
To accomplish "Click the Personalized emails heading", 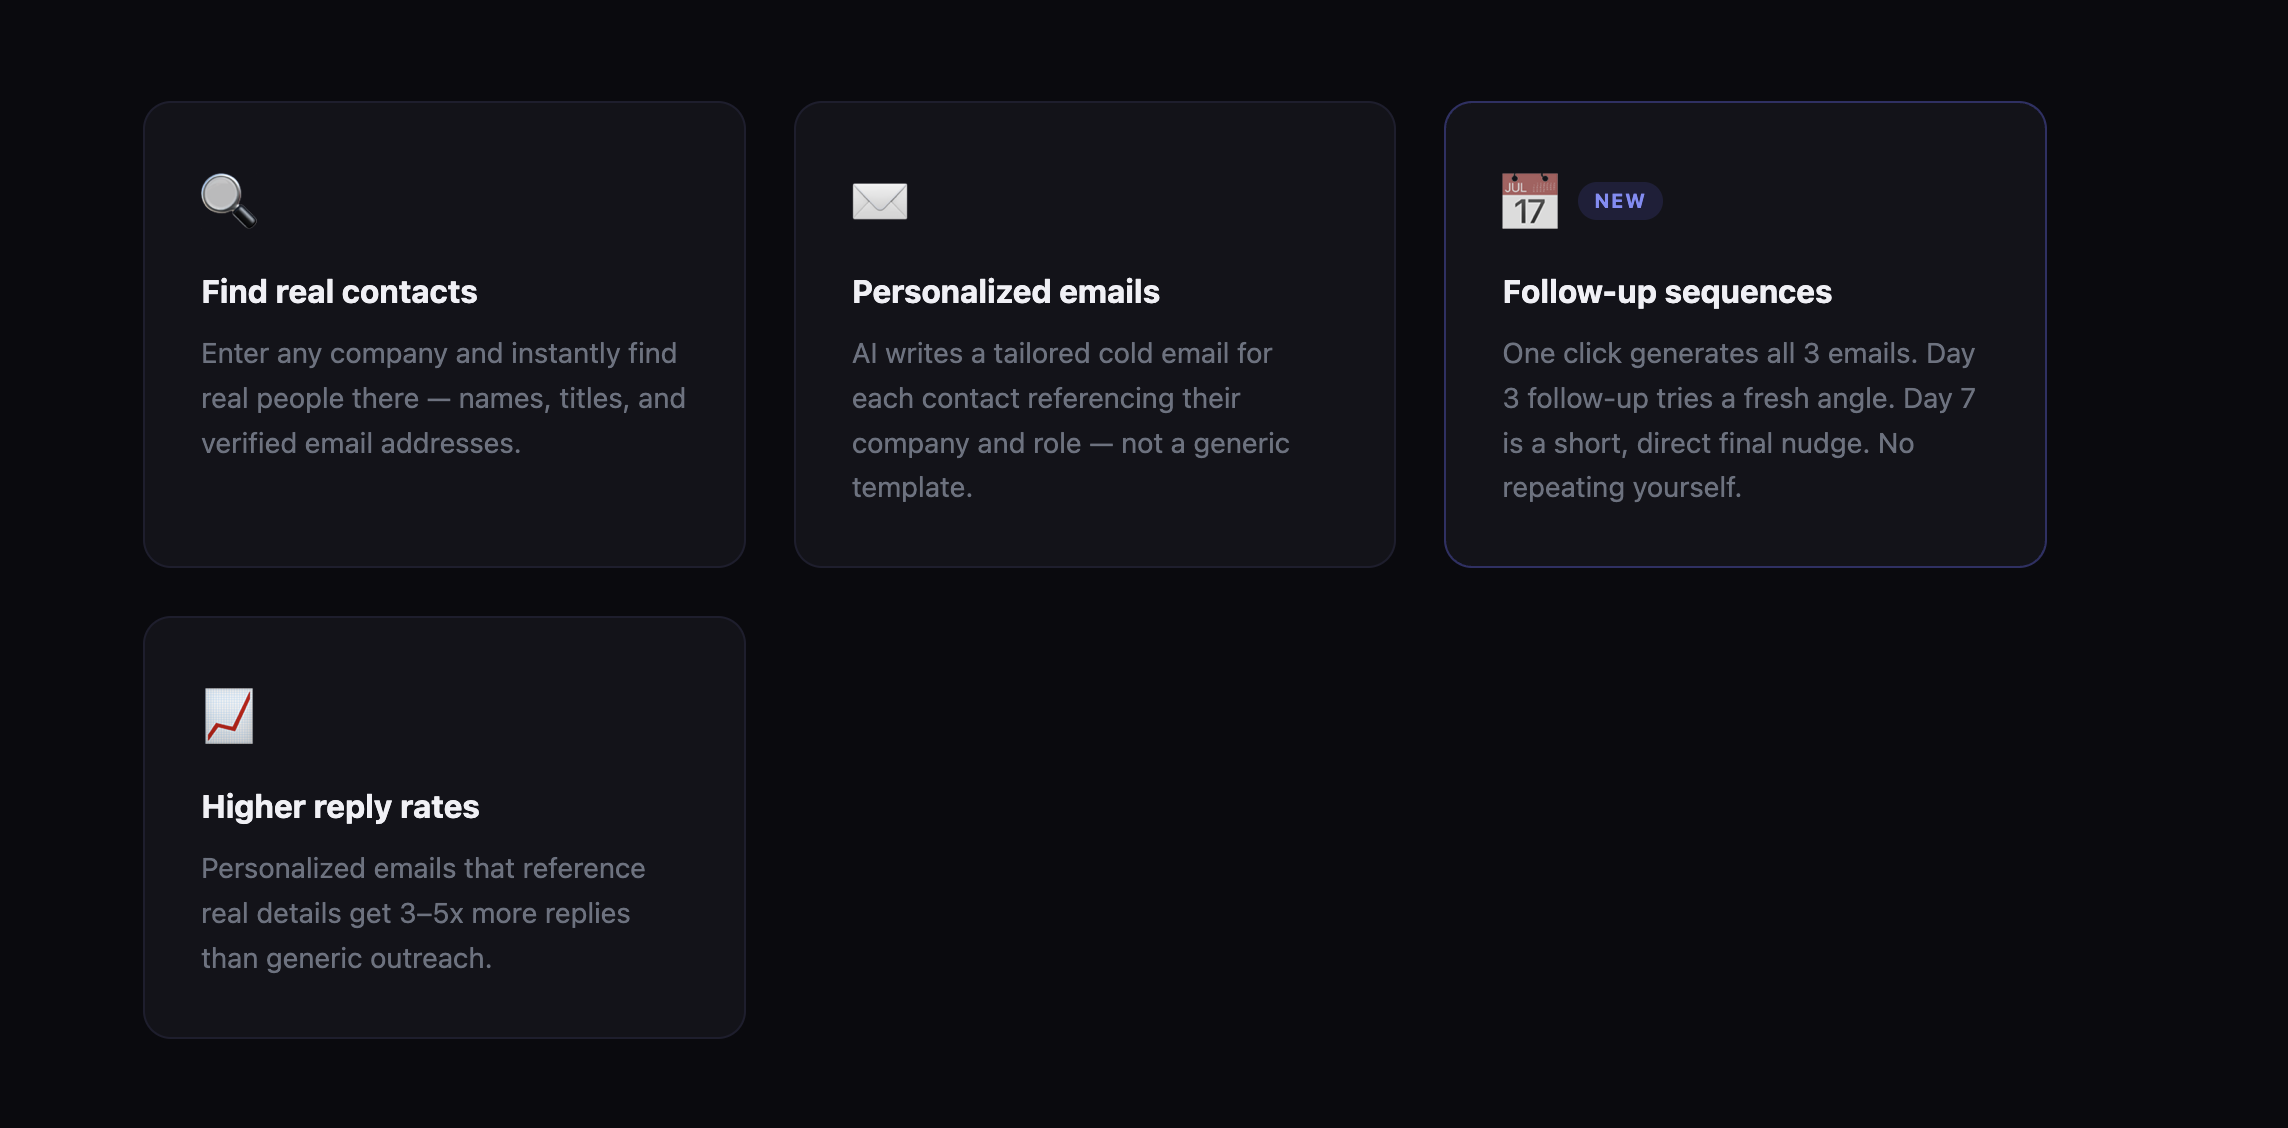I will pyautogui.click(x=1005, y=291).
